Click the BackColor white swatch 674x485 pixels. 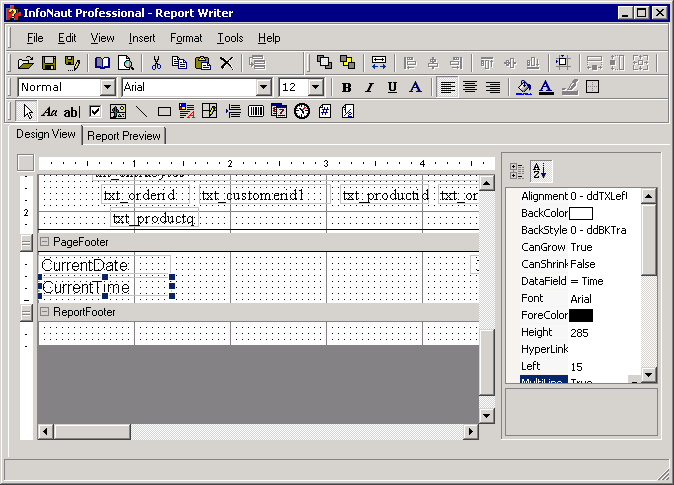[x=581, y=213]
